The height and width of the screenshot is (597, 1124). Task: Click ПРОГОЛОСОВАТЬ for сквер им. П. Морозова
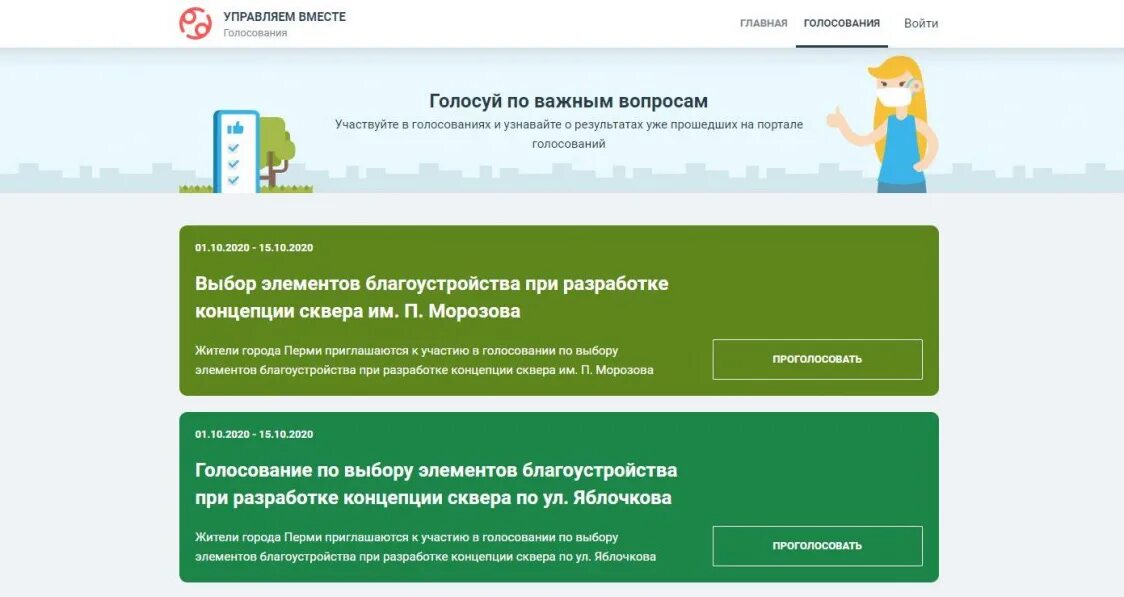point(817,359)
